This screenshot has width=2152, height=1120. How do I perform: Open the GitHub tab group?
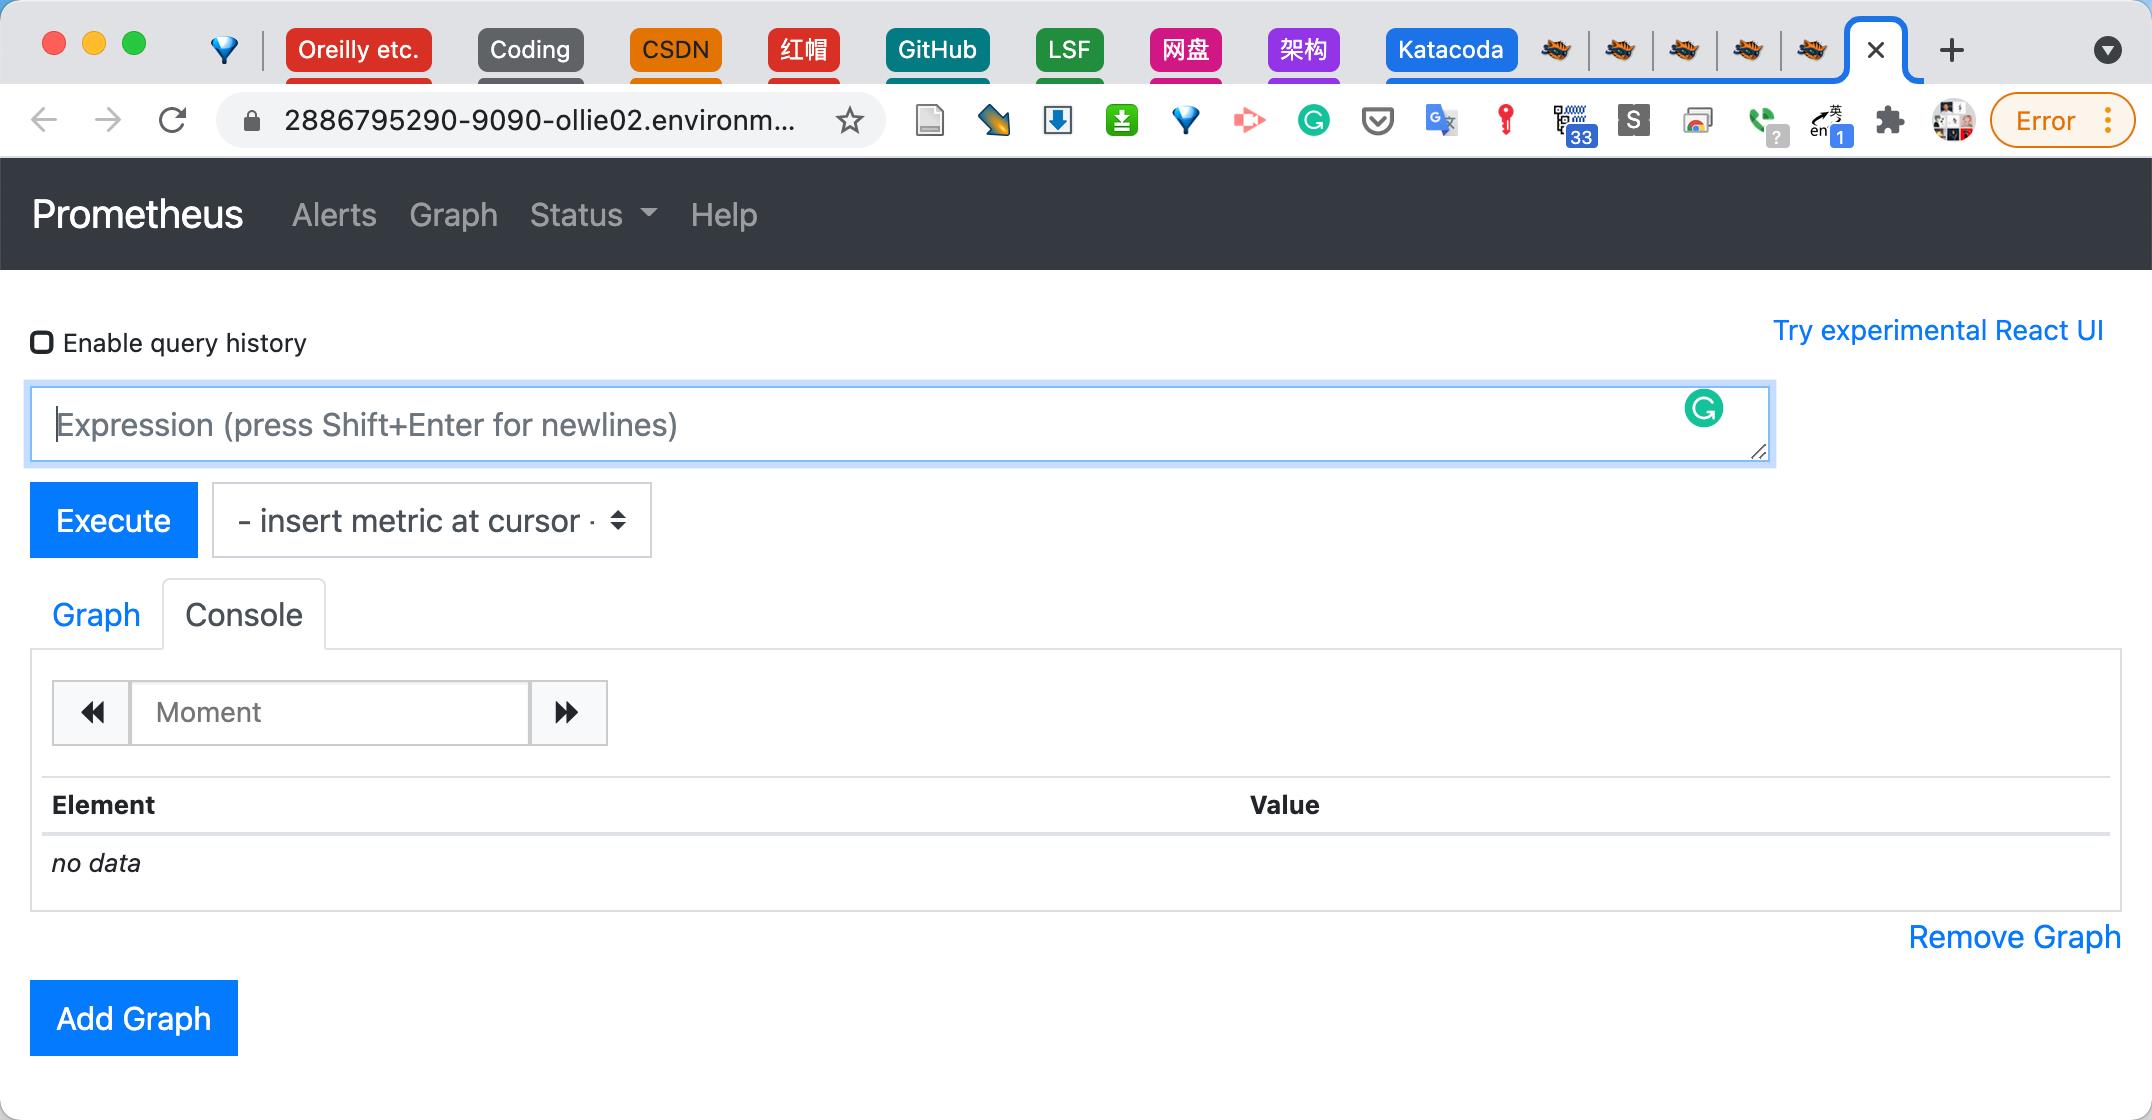pyautogui.click(x=937, y=50)
